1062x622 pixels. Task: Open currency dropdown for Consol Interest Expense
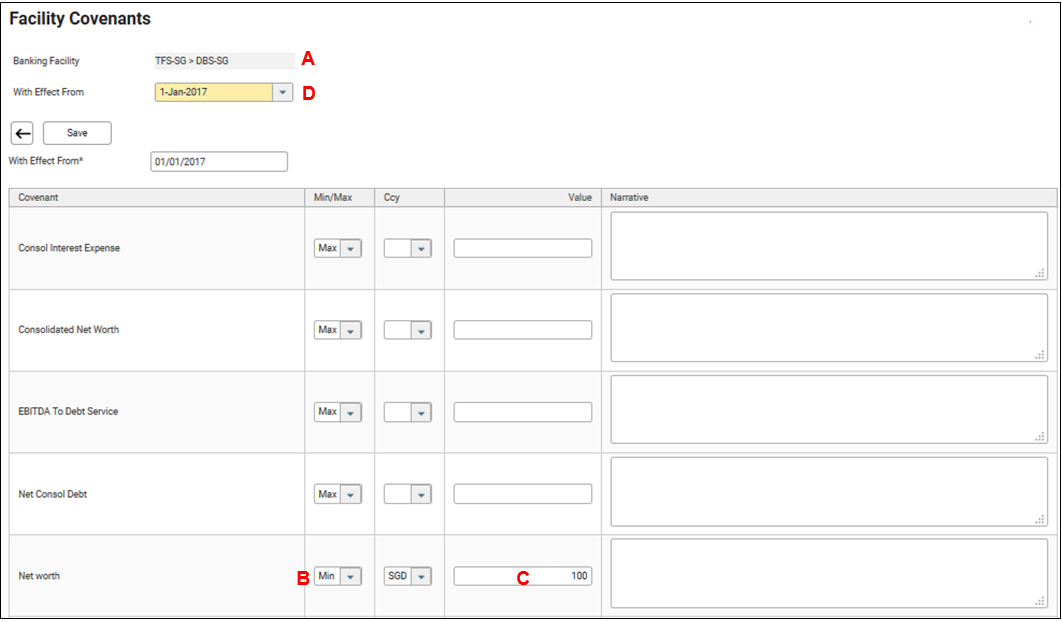point(408,248)
